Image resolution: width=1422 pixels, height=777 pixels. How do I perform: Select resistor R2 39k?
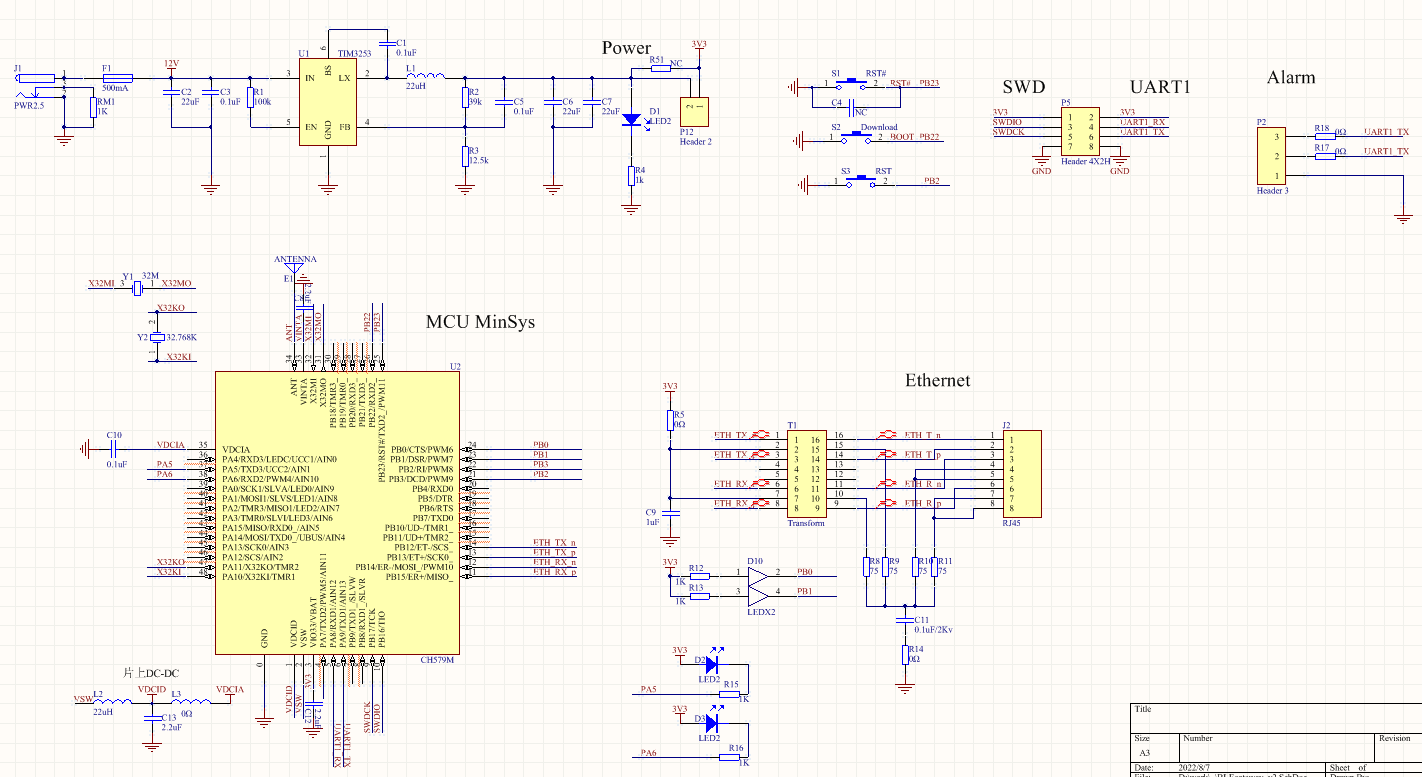[x=463, y=97]
